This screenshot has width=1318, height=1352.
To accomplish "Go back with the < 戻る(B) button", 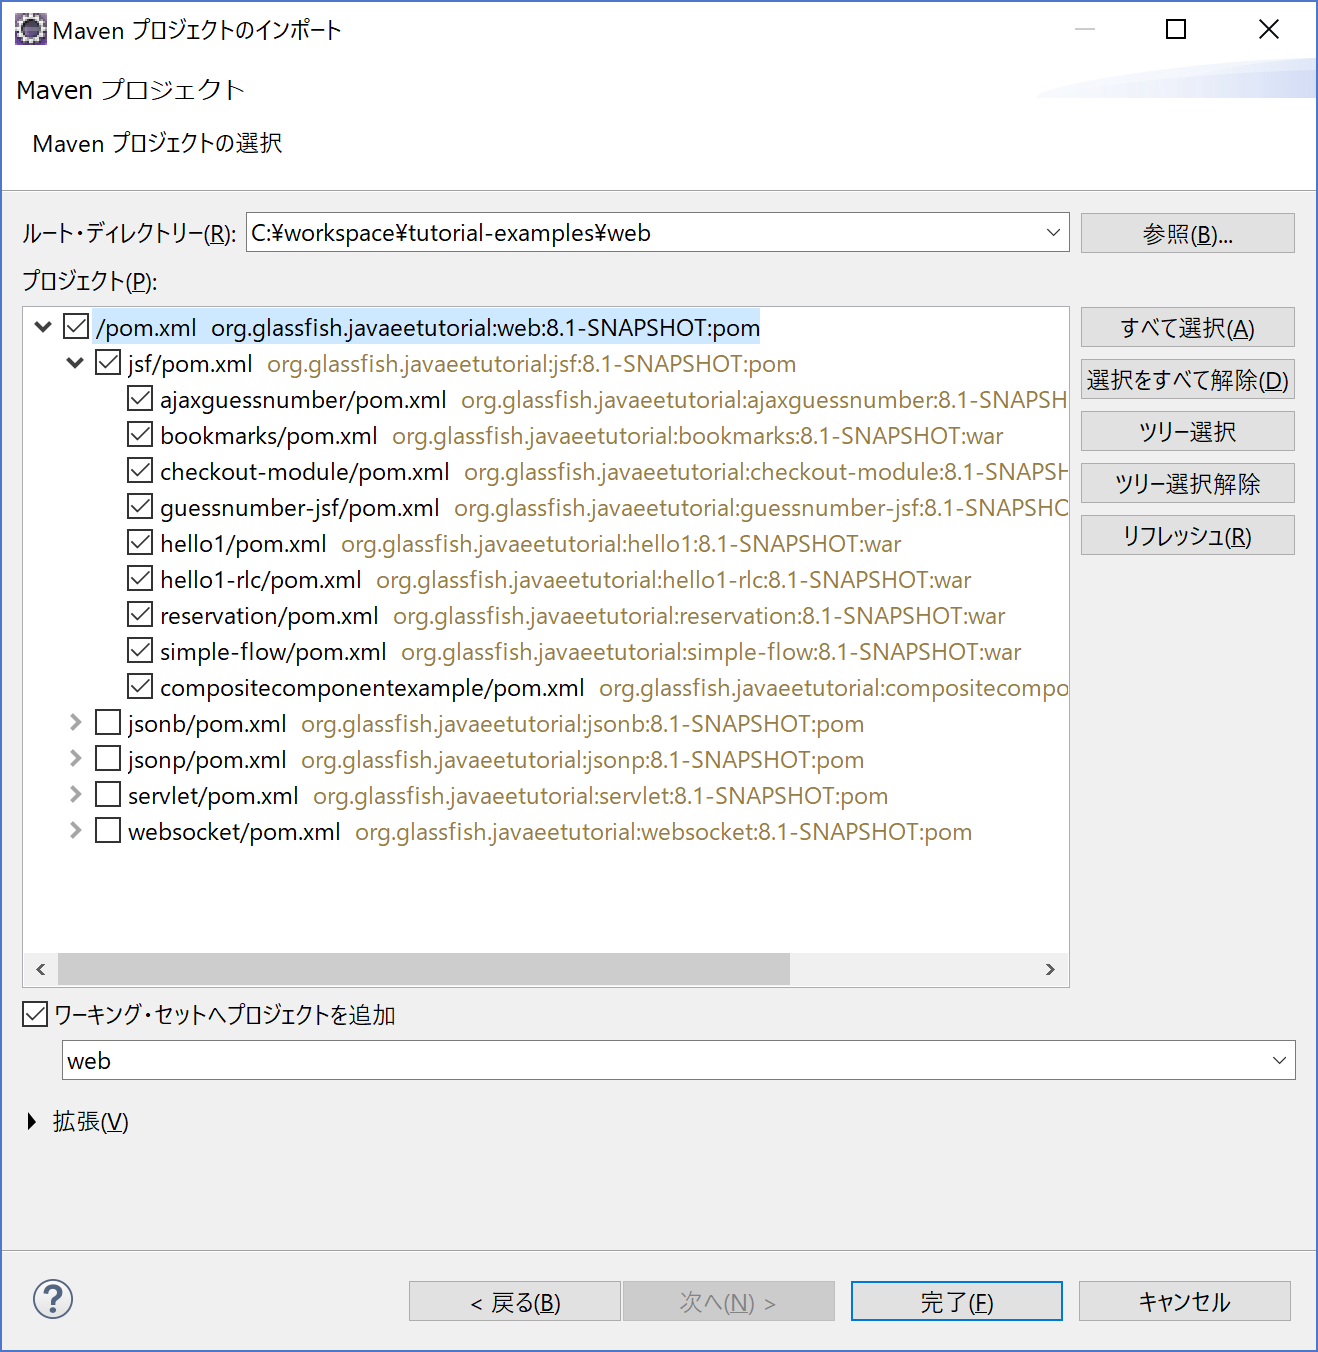I will click(515, 1301).
